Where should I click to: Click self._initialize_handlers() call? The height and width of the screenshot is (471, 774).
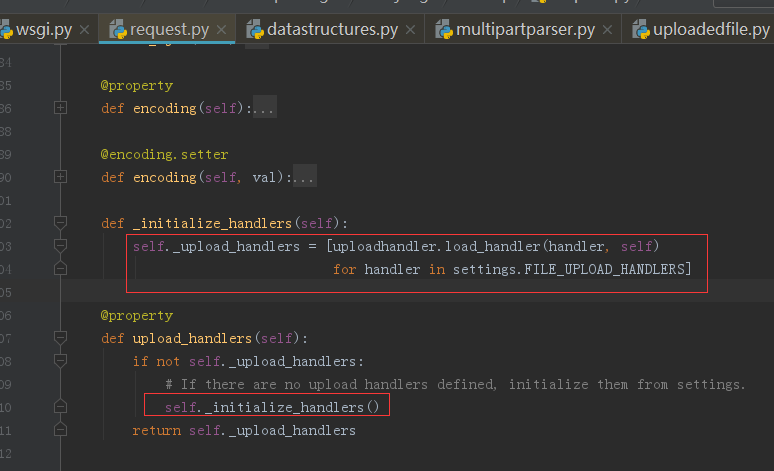(272, 407)
